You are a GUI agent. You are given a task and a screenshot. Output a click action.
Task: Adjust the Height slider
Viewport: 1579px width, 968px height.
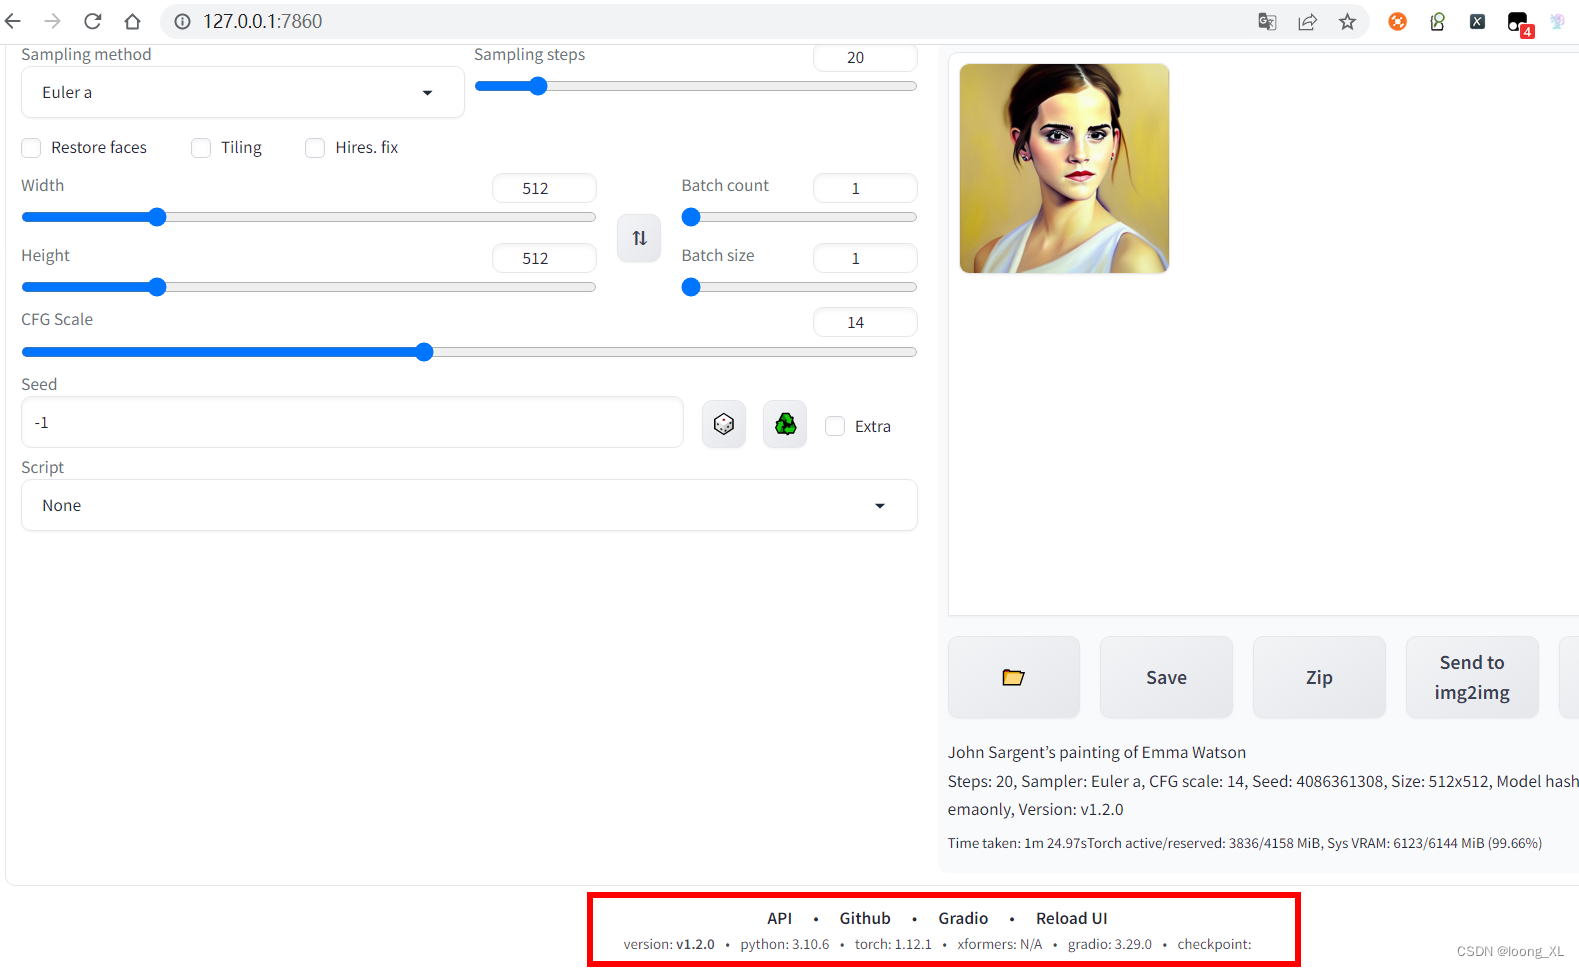pos(308,287)
